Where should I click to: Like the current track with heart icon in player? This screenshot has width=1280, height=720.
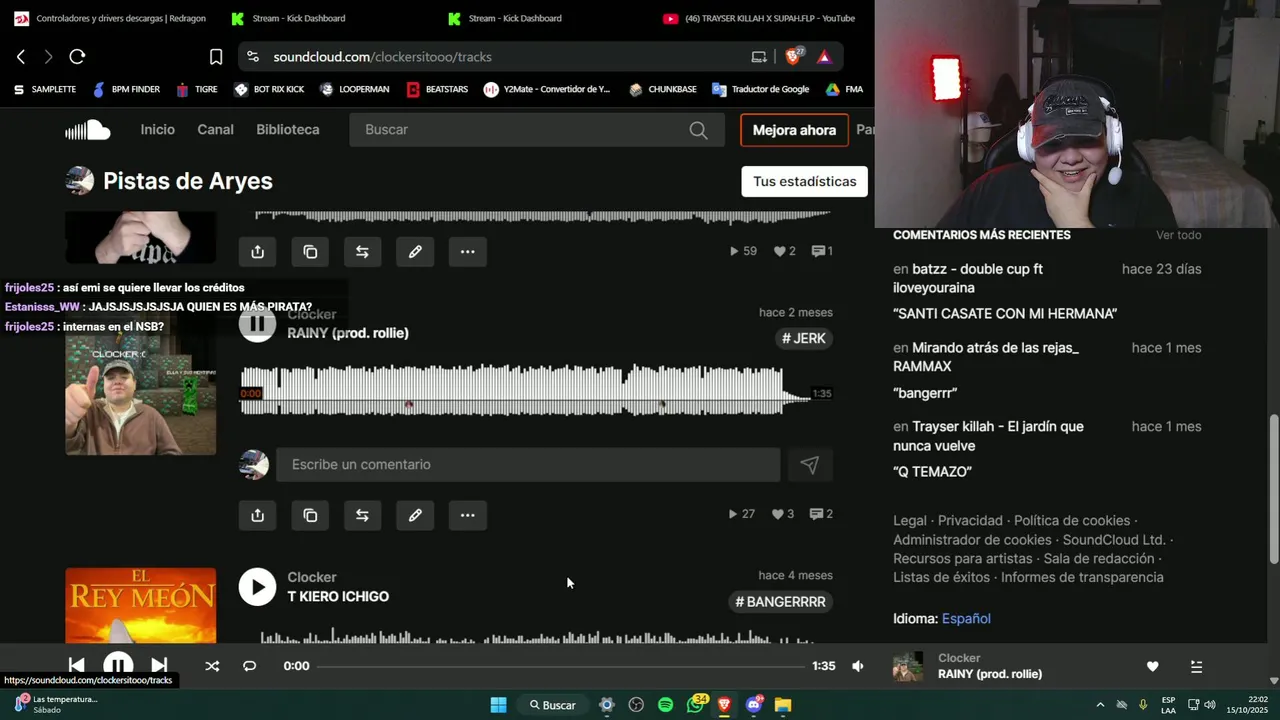pyautogui.click(x=1152, y=667)
